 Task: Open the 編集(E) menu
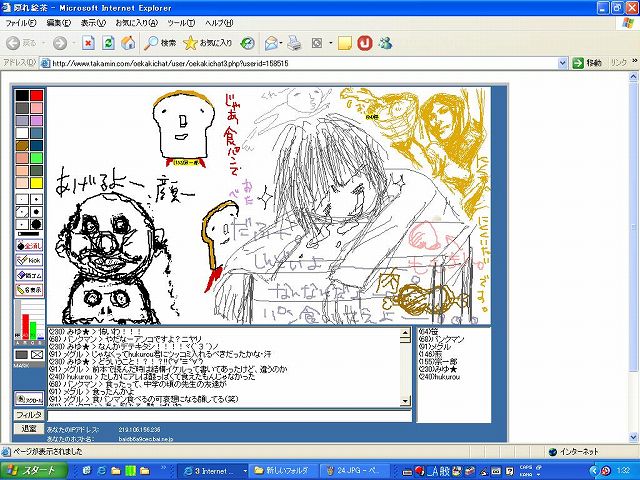[58, 23]
